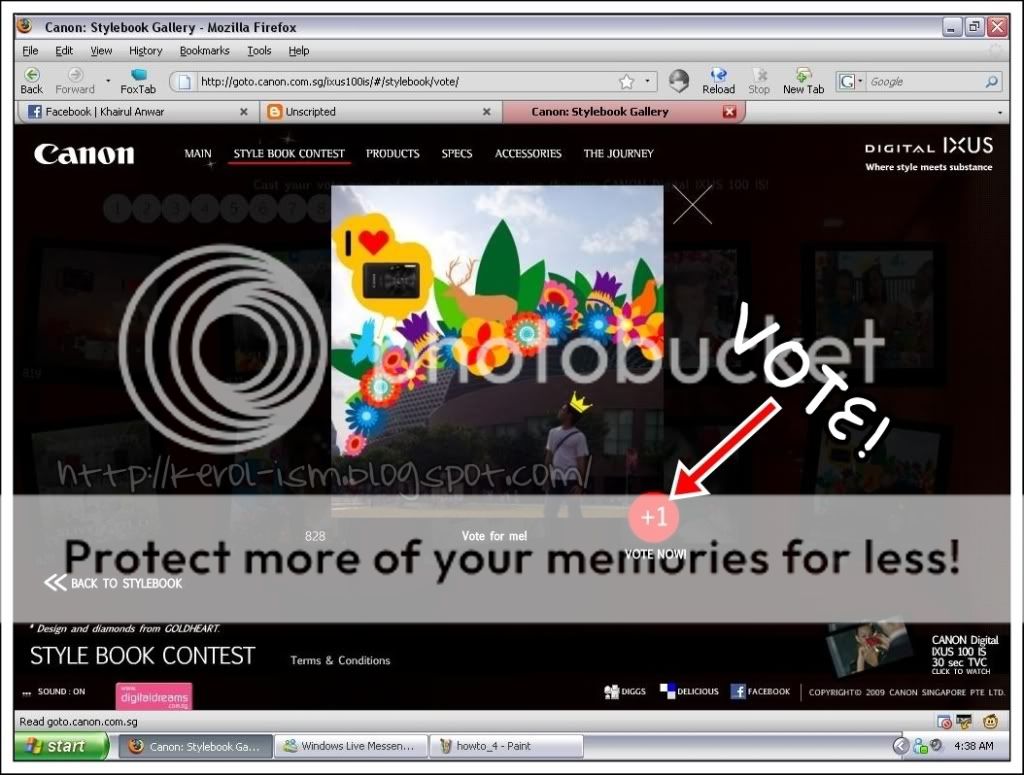Watch the IXUS 100 IS TVC thumbnail
The width and height of the screenshot is (1024, 775).
(x=868, y=646)
